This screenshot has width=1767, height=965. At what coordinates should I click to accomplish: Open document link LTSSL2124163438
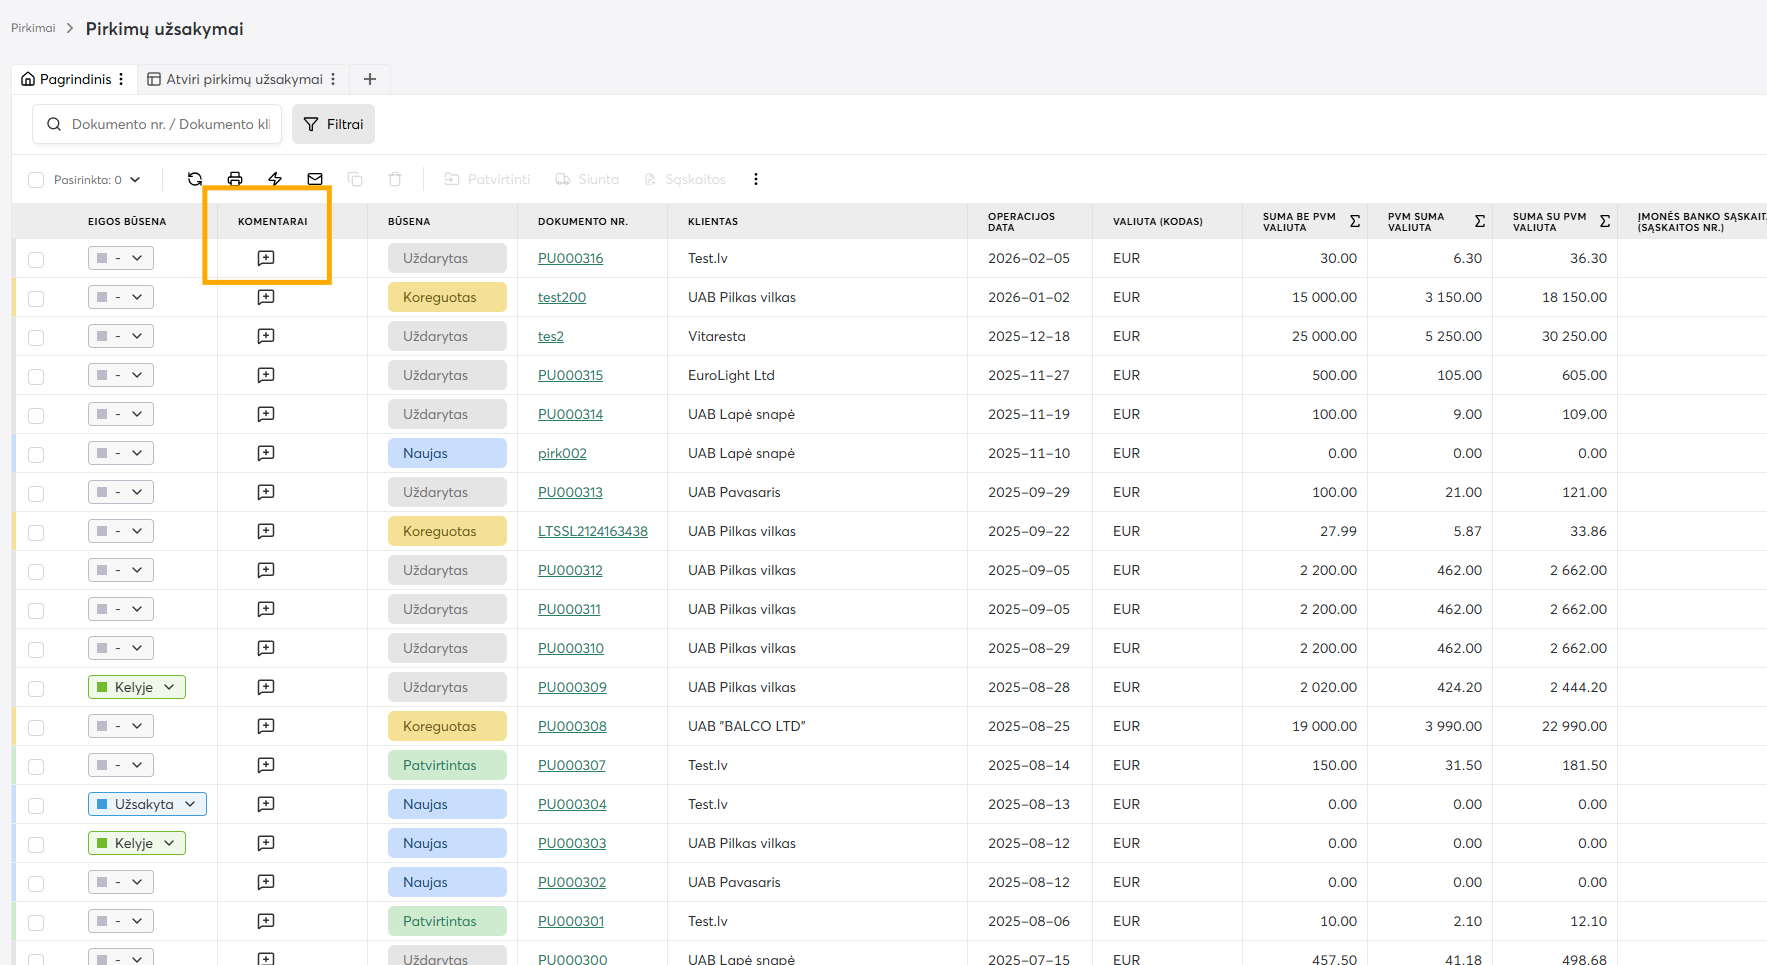pos(592,531)
